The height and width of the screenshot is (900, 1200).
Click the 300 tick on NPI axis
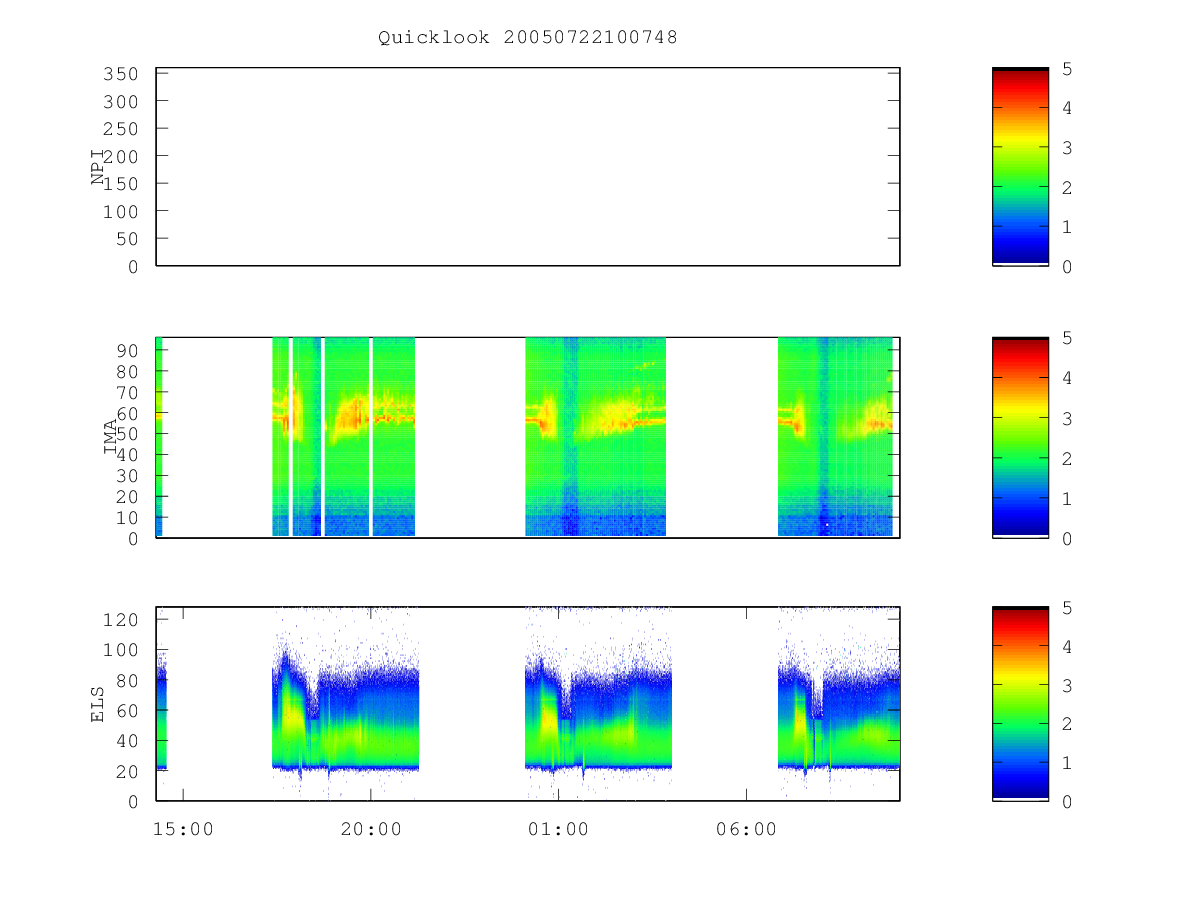pos(119,102)
